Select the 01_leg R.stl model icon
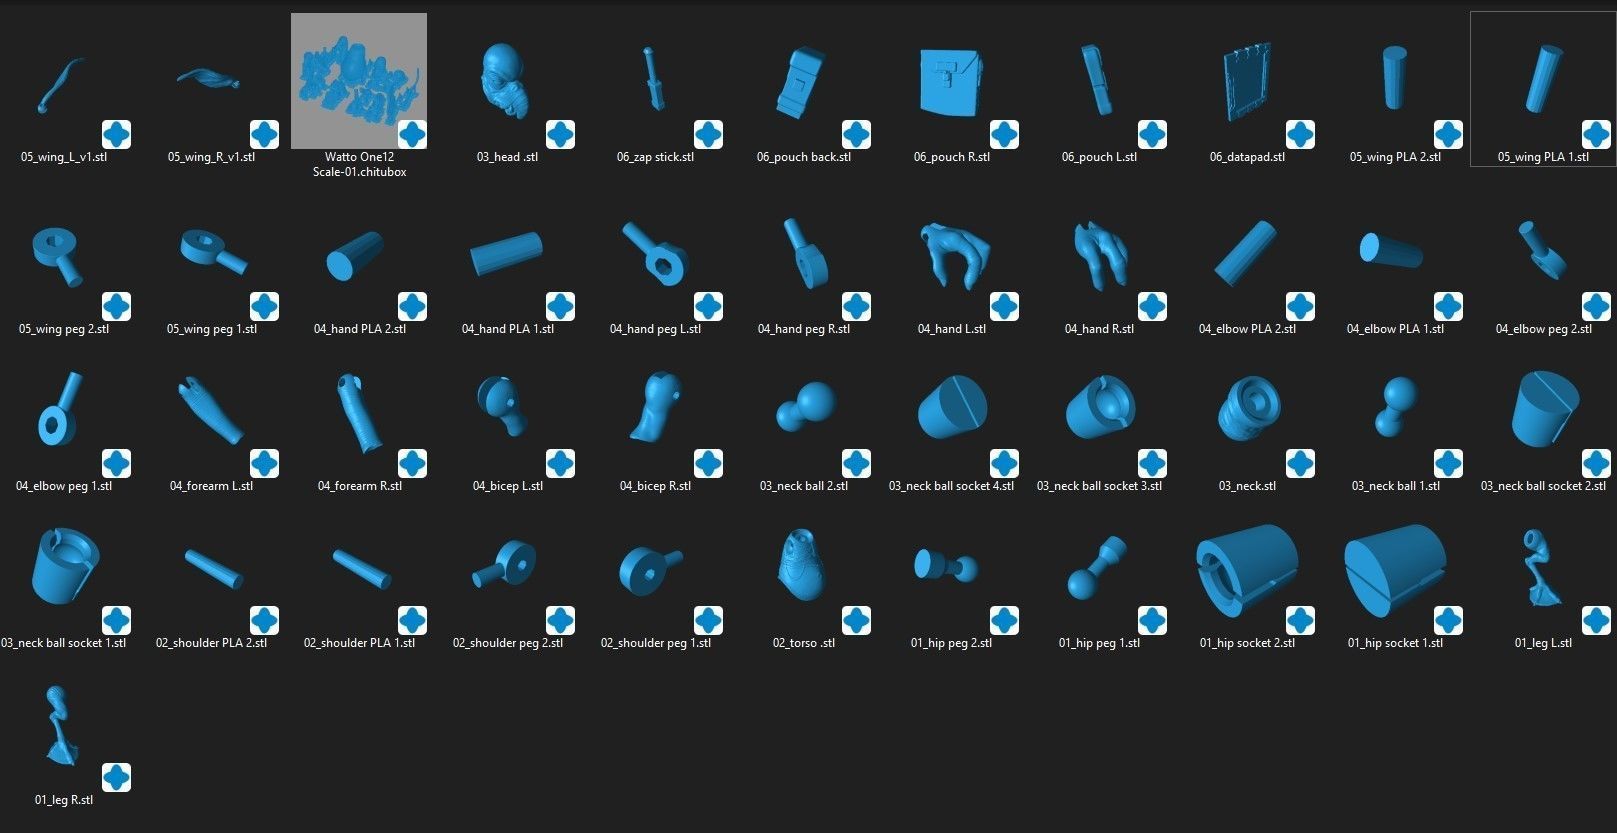Screen dimensions: 1617x833 (x=64, y=725)
